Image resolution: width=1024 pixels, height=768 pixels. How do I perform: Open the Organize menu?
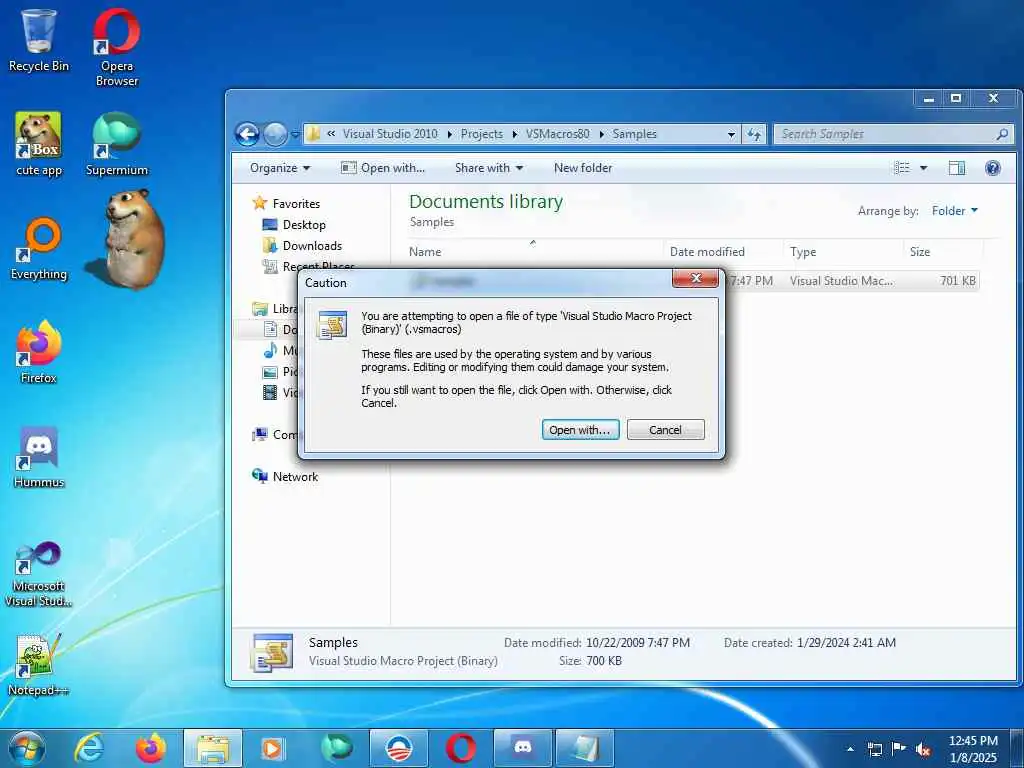[x=280, y=168]
